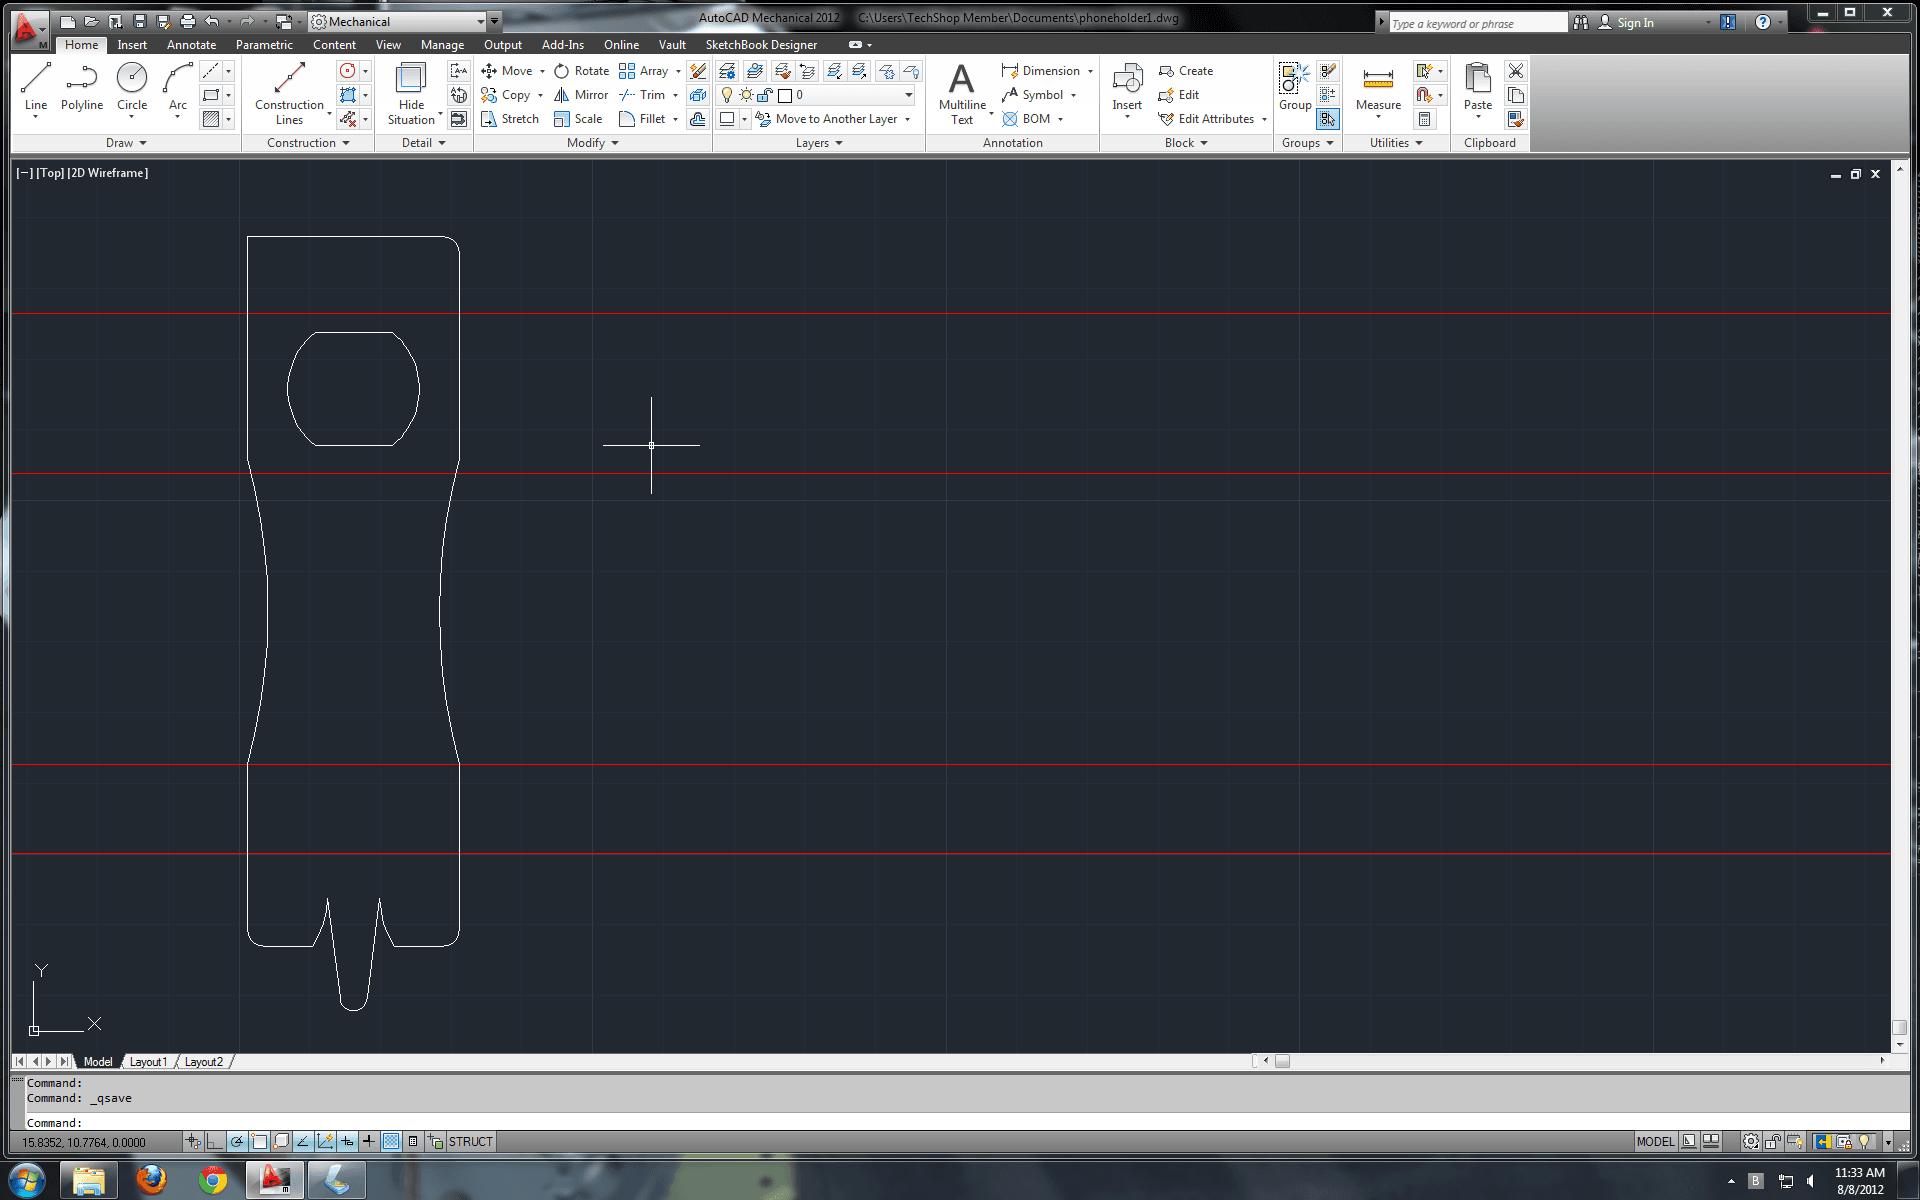
Task: Toggle the layer's light bulb visibility
Action: coord(727,95)
